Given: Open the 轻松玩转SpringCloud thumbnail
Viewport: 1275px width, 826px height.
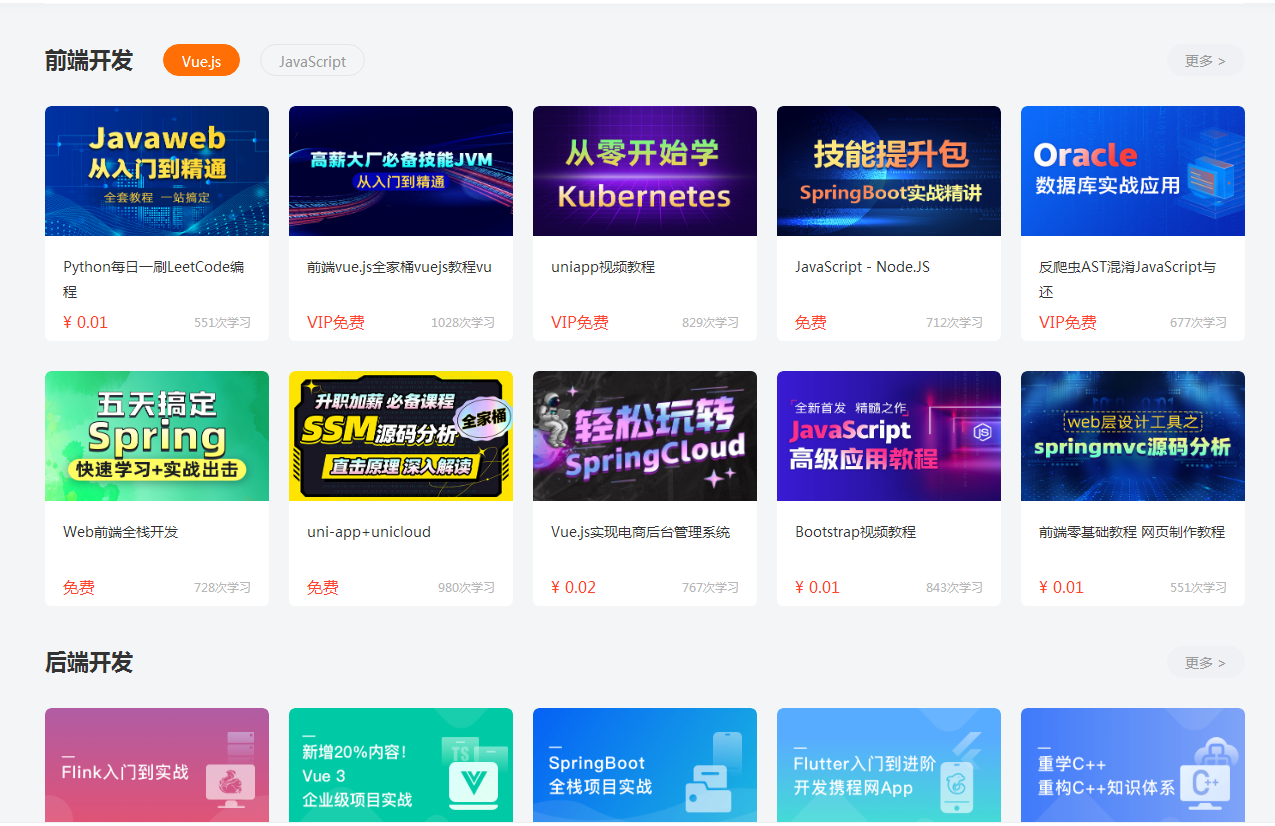Looking at the screenshot, I should click(x=645, y=436).
